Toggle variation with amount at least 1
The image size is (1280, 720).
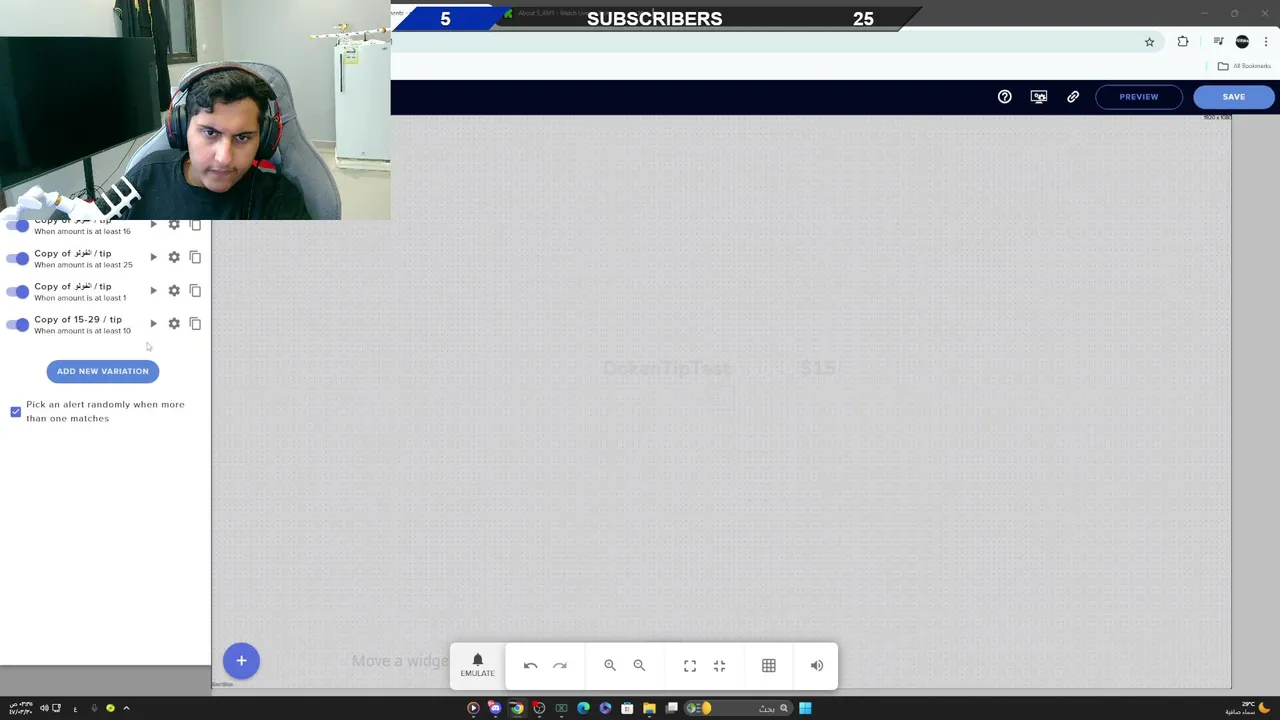point(17,291)
